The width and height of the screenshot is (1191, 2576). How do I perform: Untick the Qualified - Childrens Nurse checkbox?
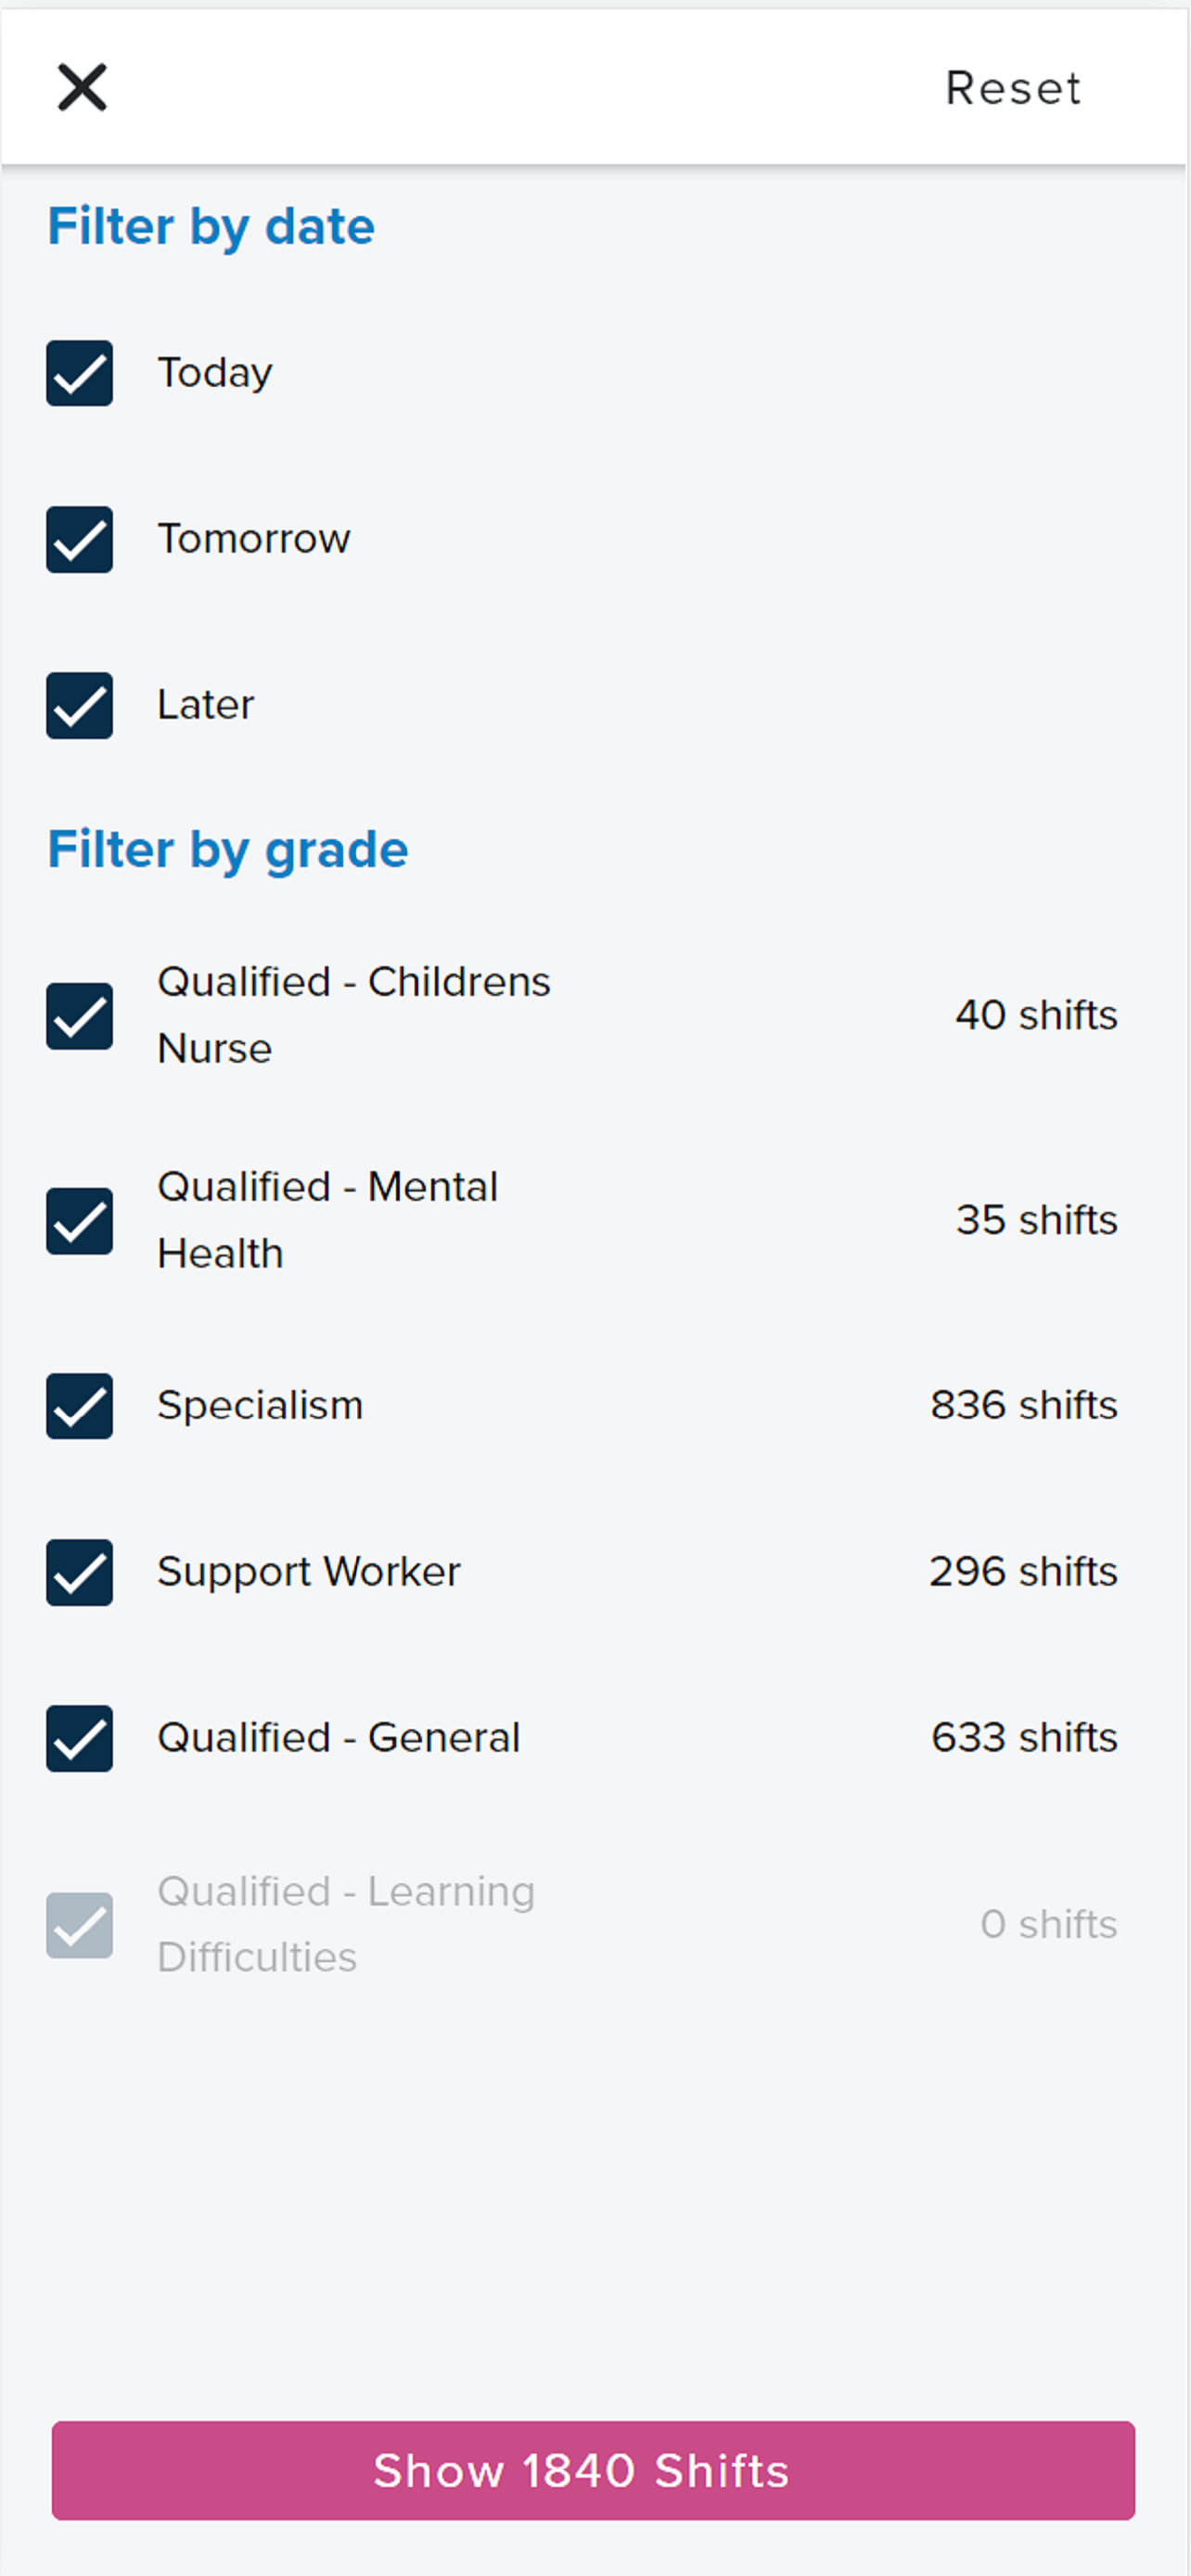pyautogui.click(x=79, y=1016)
